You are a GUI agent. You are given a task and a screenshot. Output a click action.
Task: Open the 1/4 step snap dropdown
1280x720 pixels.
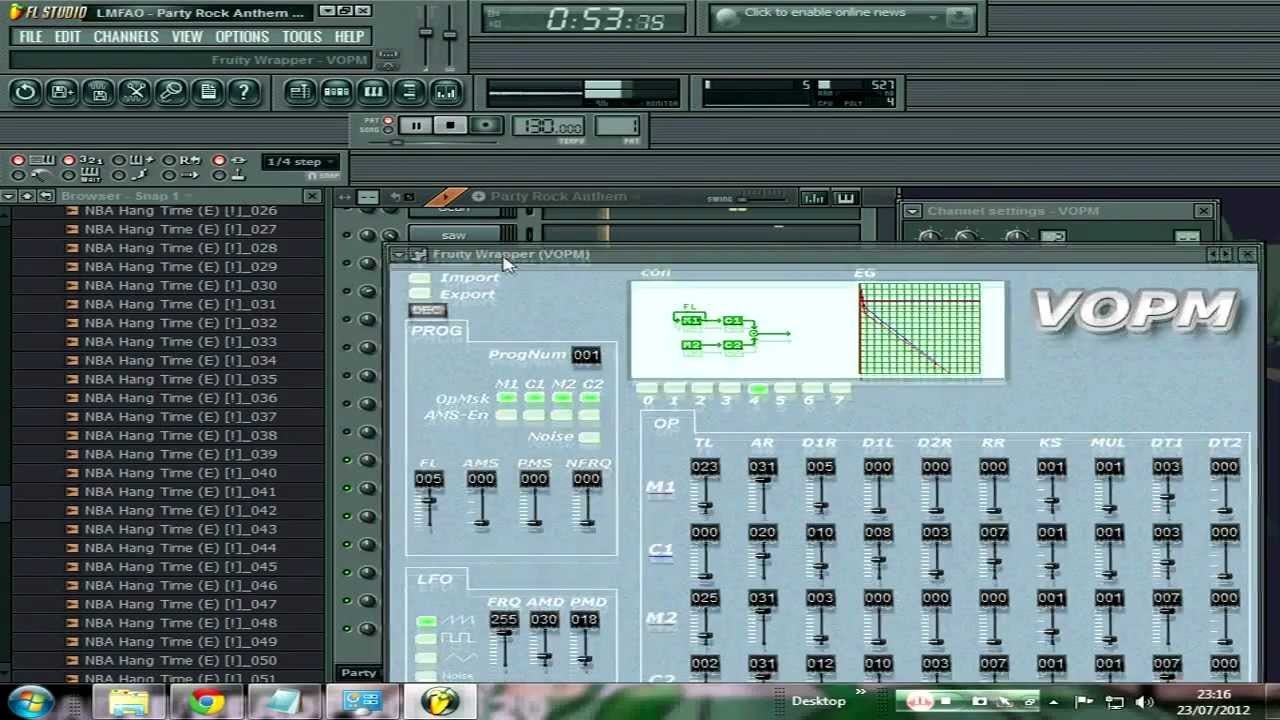[301, 162]
